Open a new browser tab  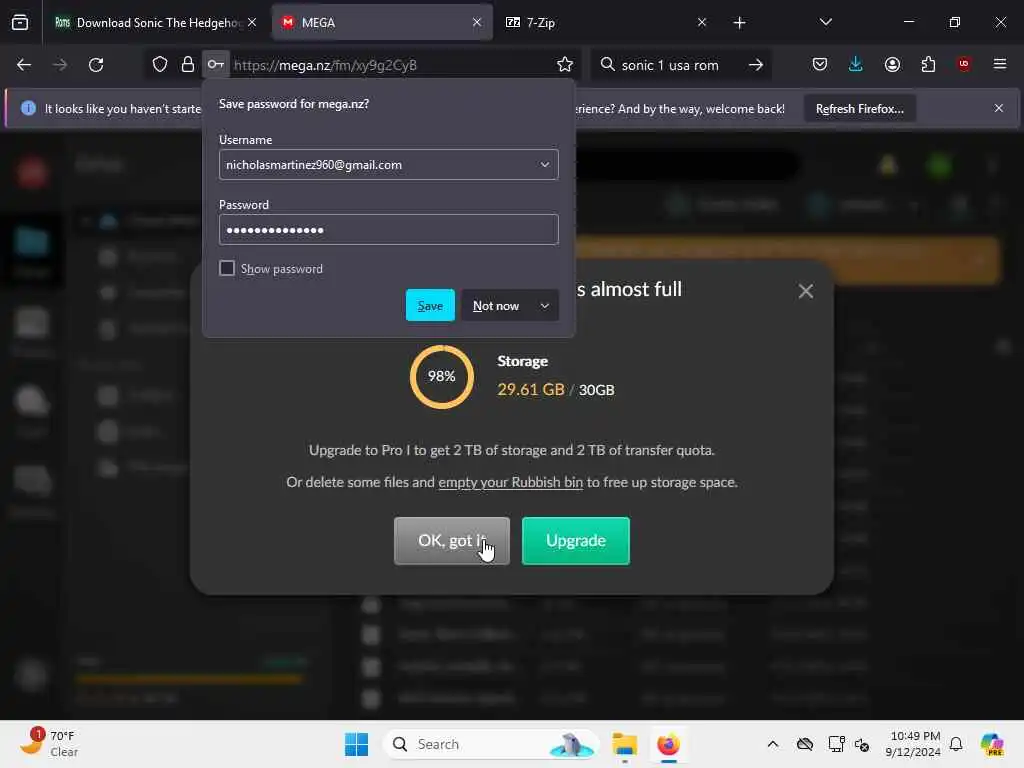coord(739,23)
